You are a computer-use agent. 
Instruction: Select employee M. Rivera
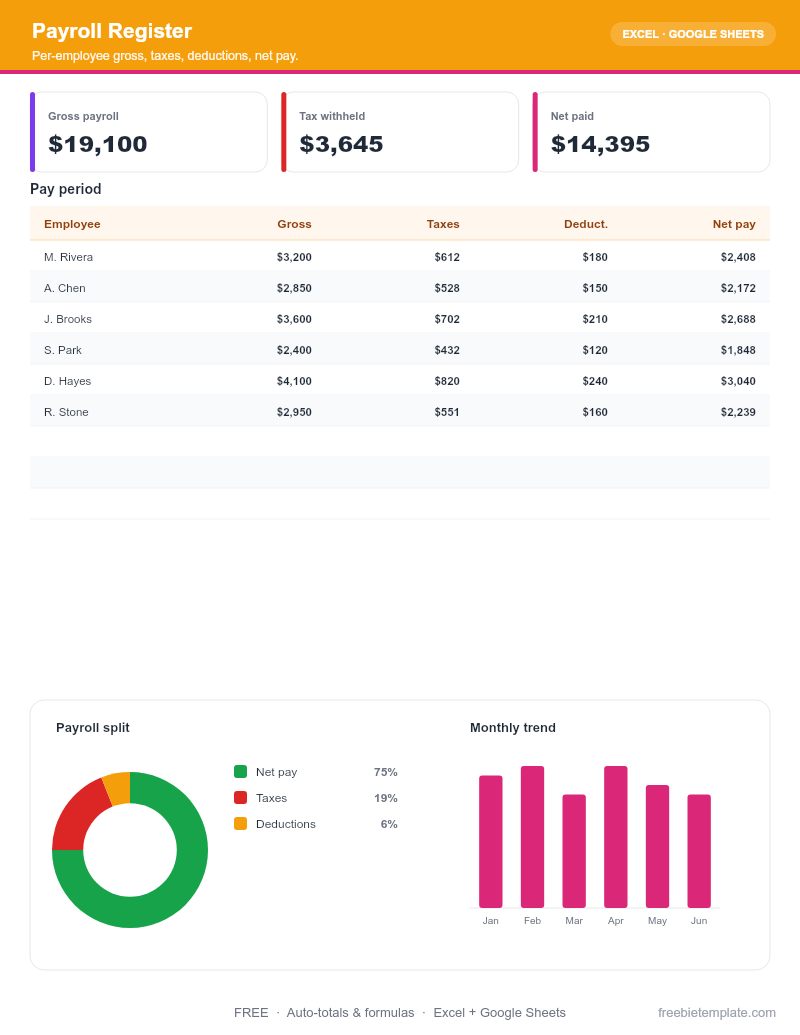point(69,257)
